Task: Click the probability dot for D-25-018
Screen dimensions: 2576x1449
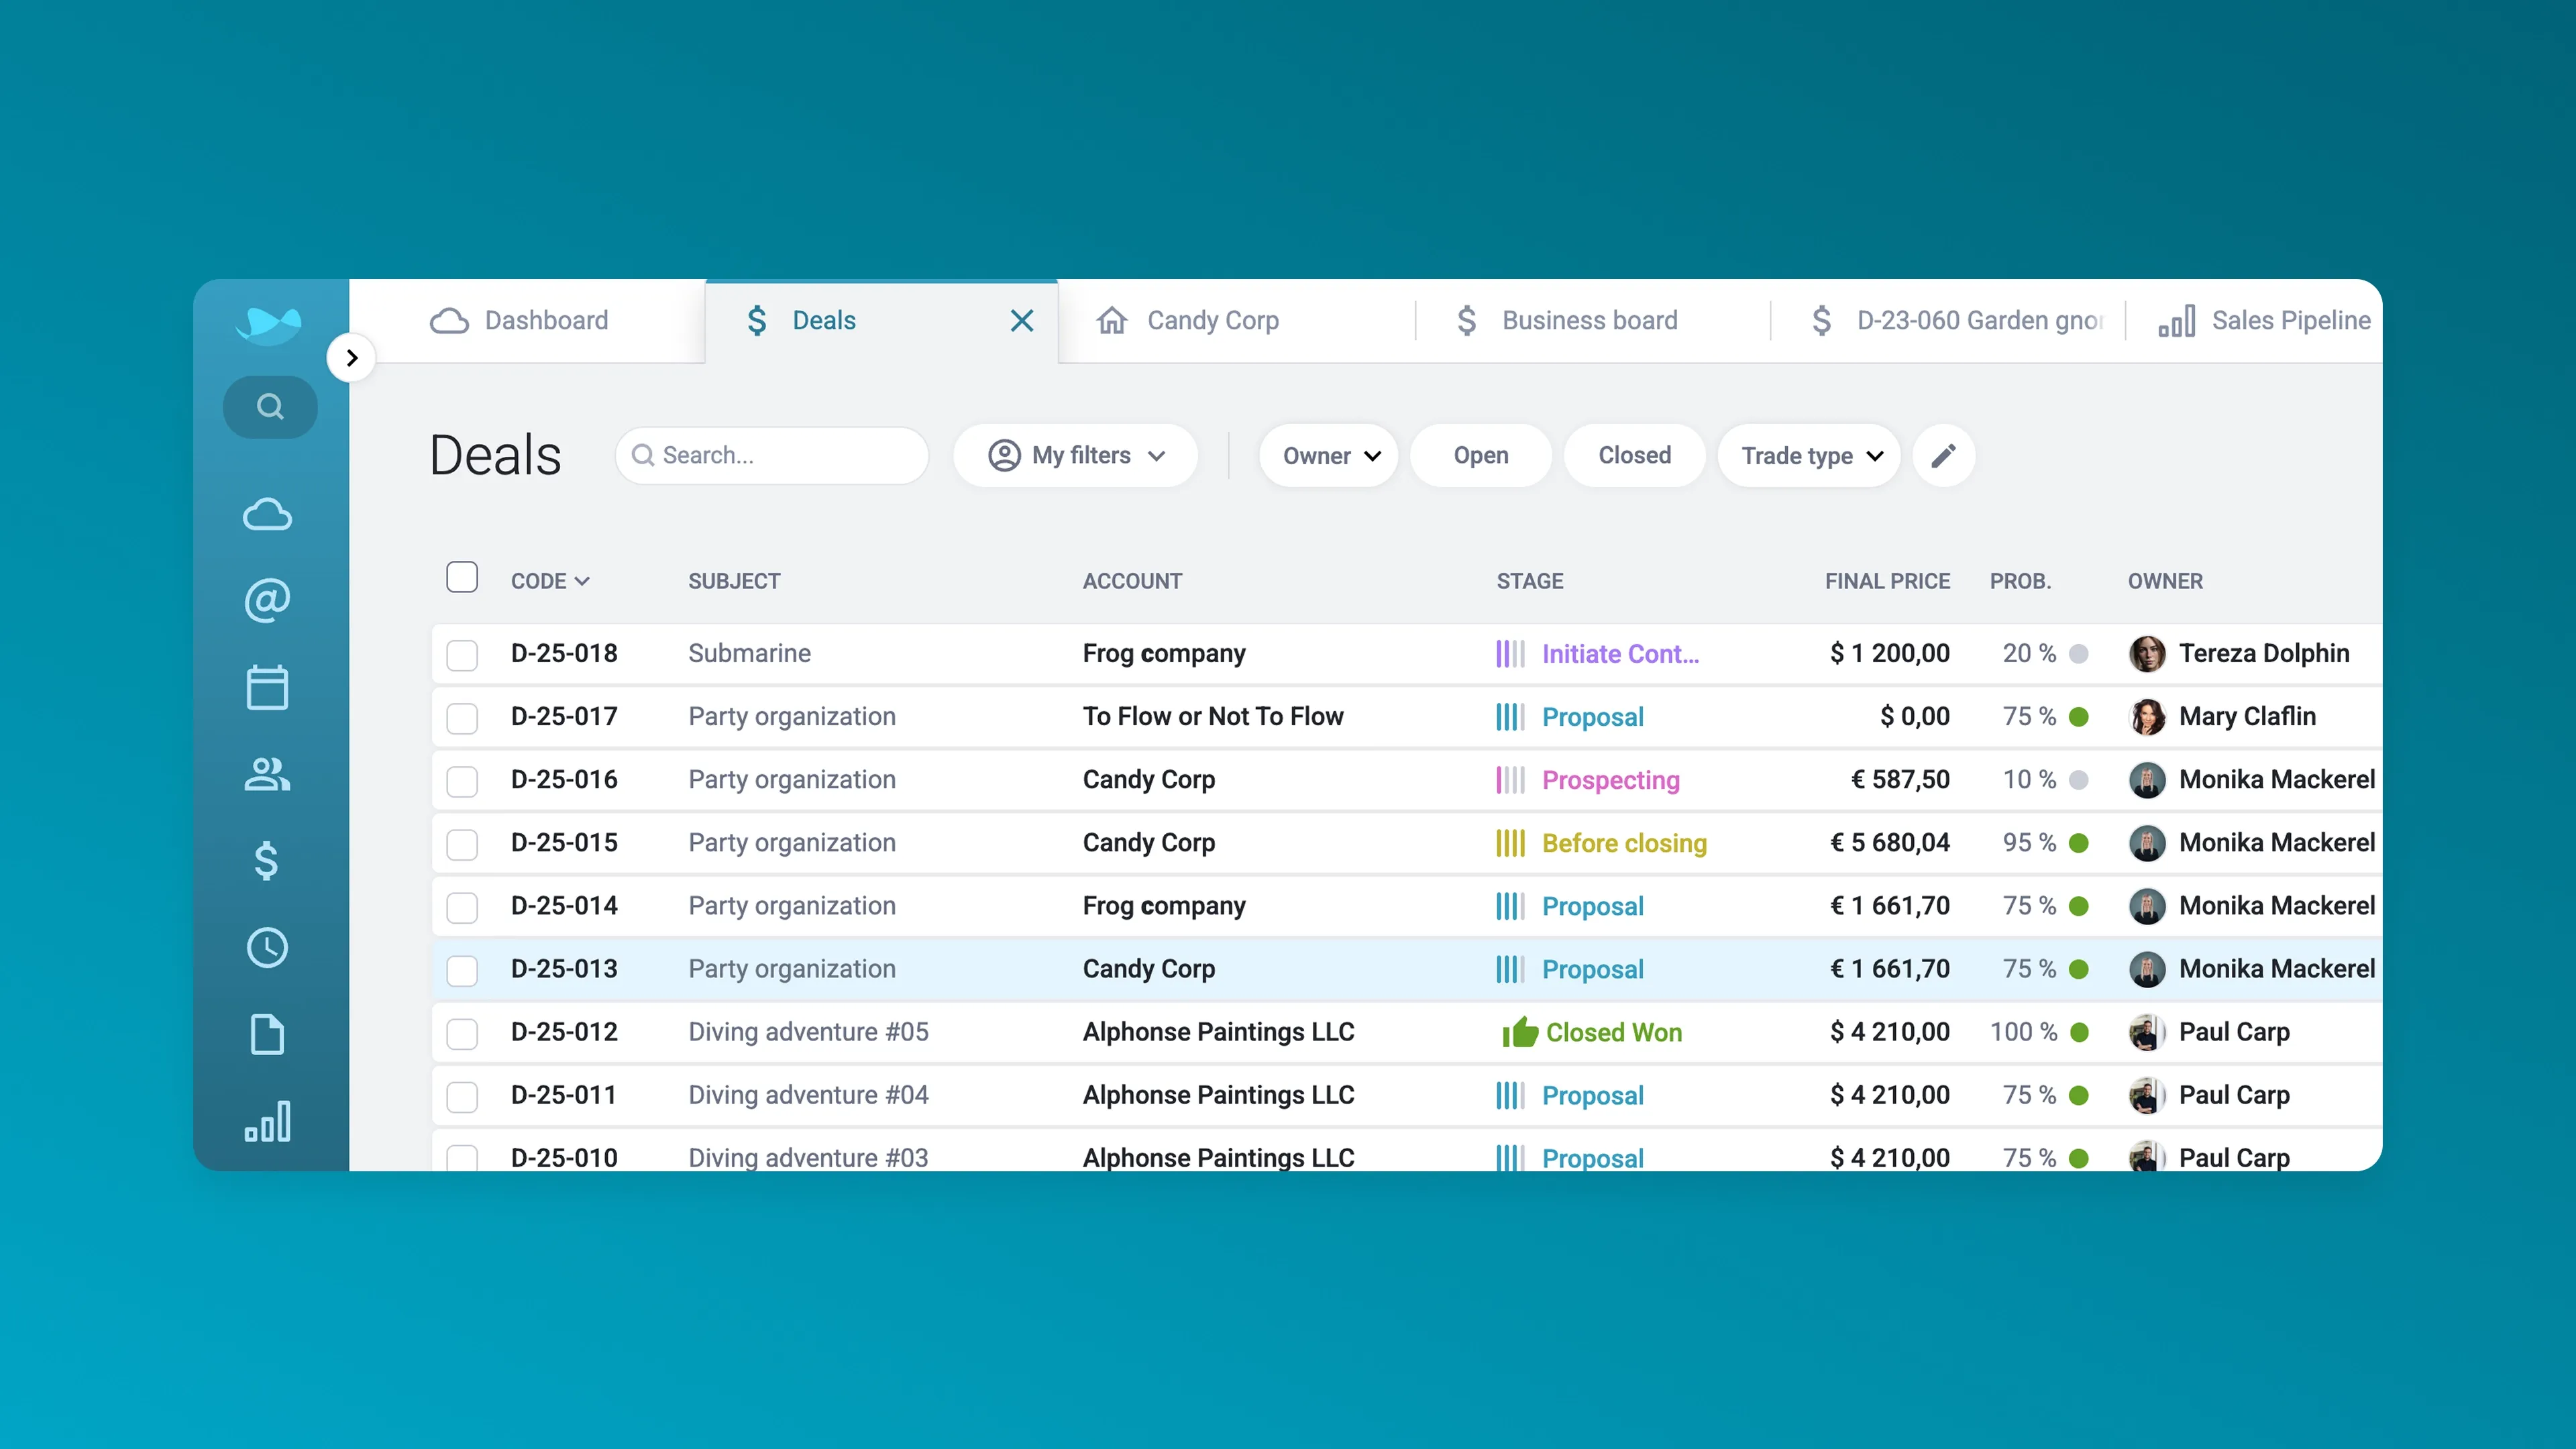Action: tap(2079, 654)
